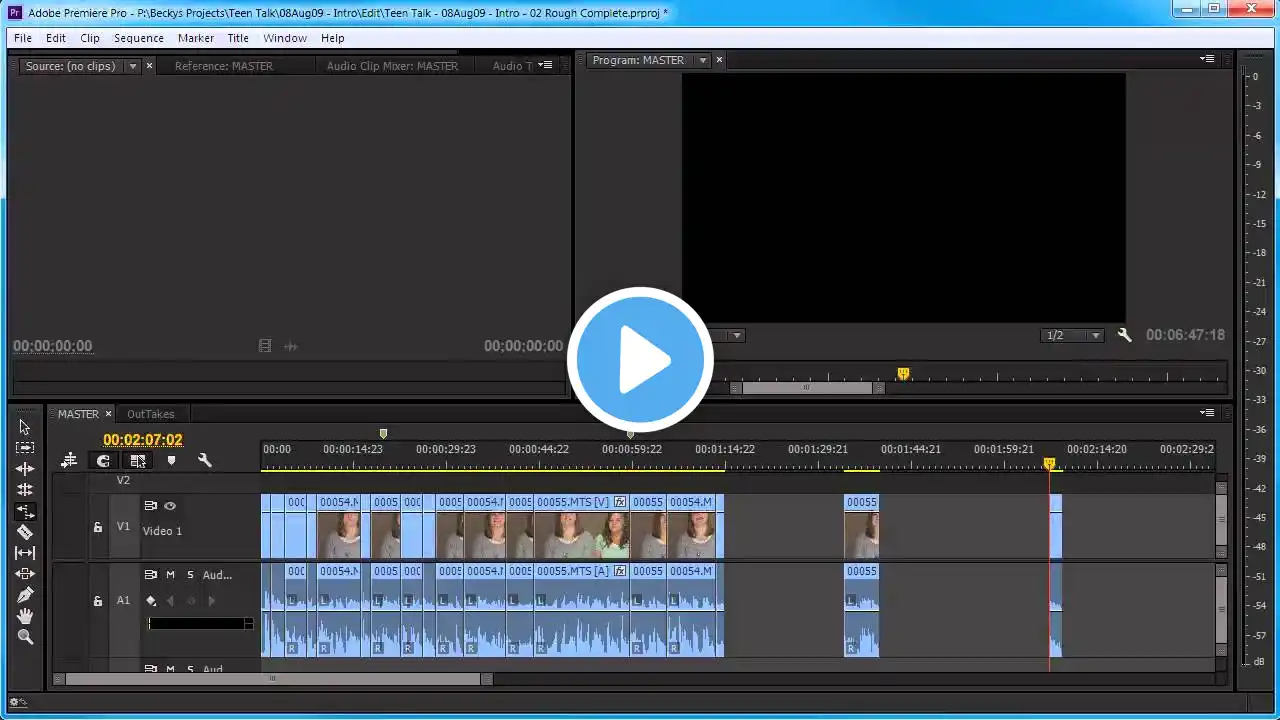Mute audio track A1
The height and width of the screenshot is (720, 1280).
170,575
